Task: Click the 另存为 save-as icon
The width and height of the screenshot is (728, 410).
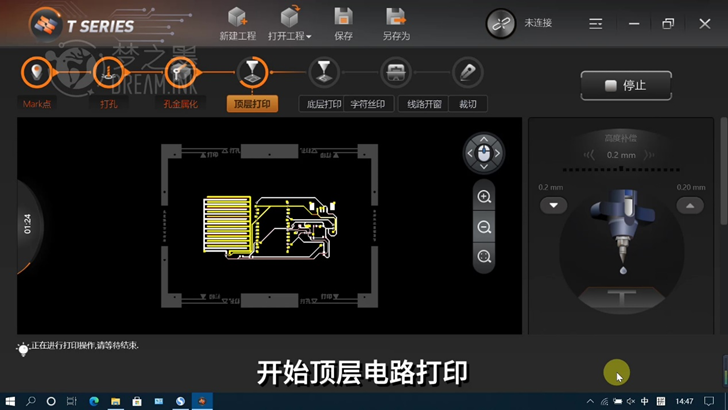Action: pos(396,17)
